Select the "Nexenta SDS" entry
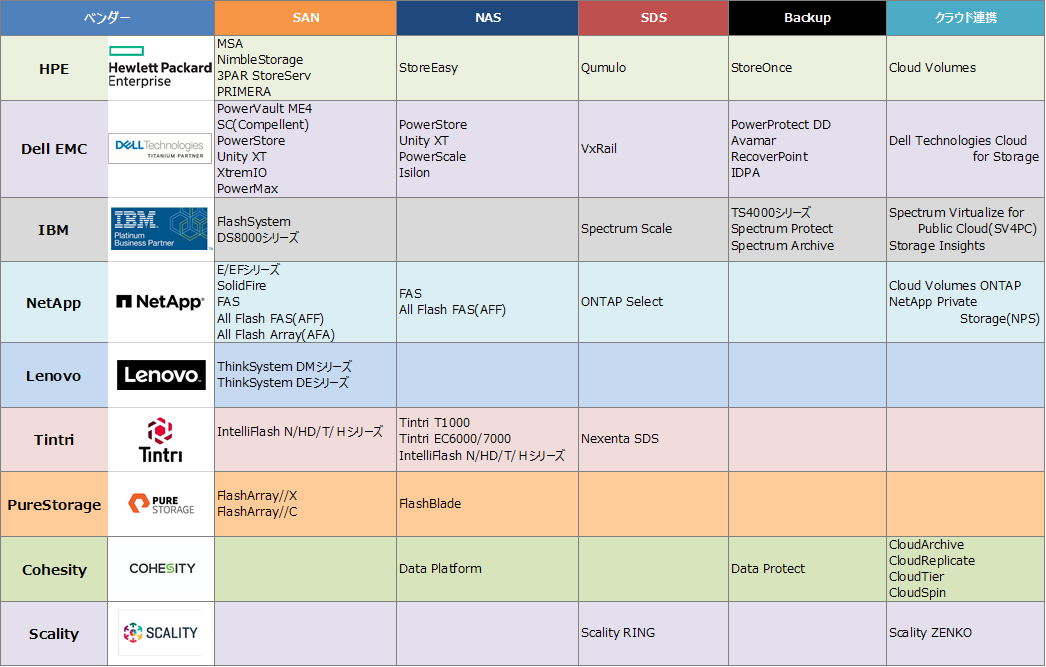 (x=620, y=439)
